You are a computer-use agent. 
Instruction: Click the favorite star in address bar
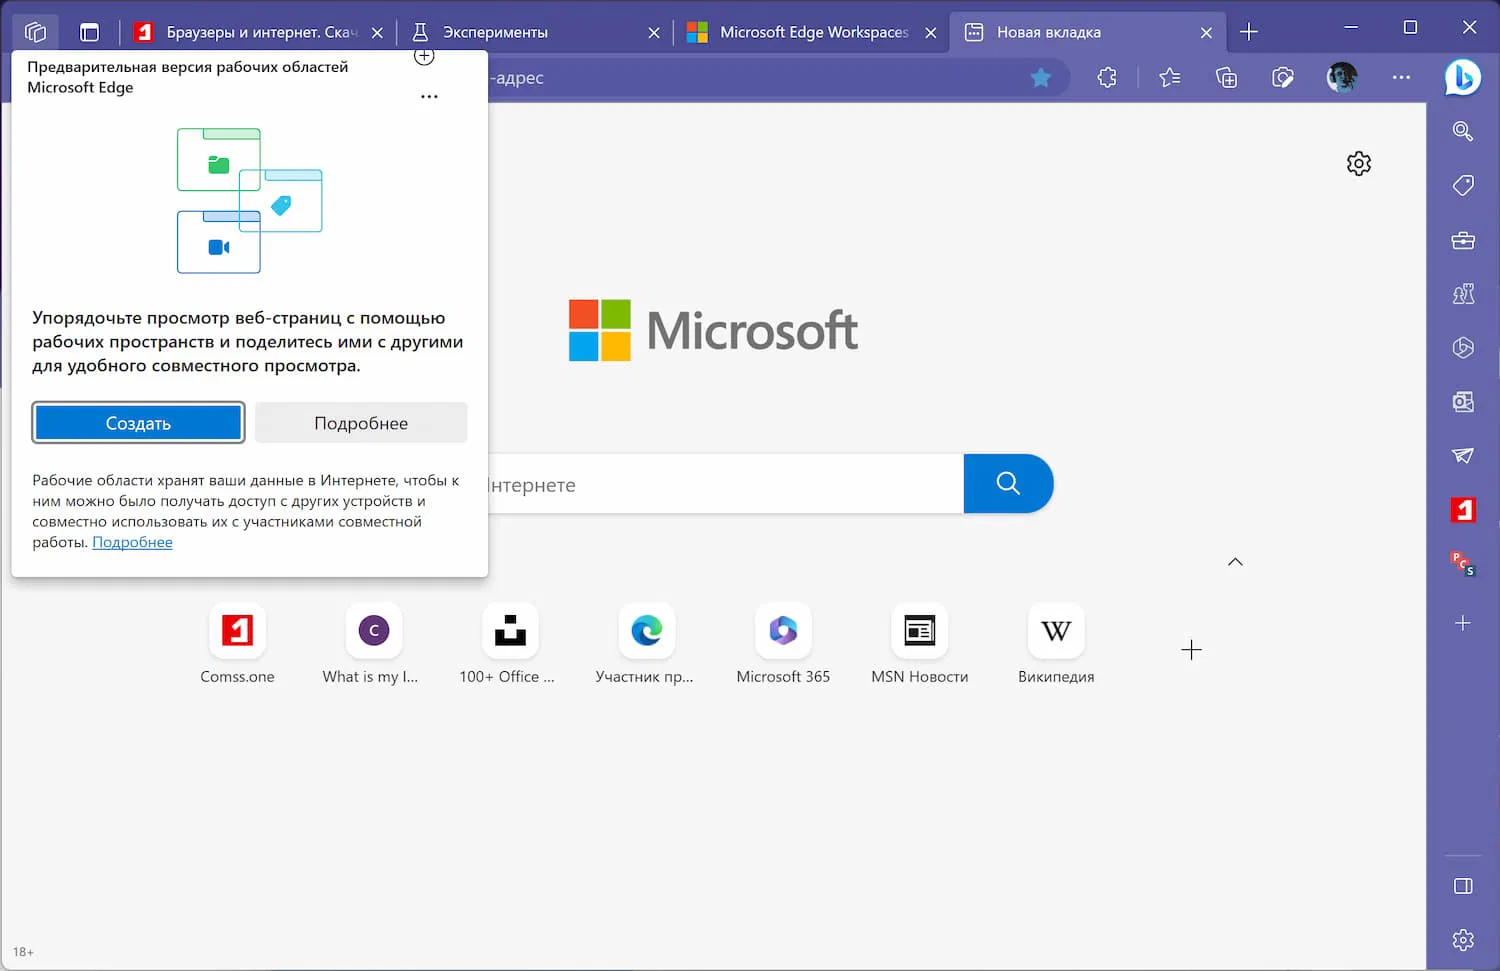pyautogui.click(x=1041, y=78)
